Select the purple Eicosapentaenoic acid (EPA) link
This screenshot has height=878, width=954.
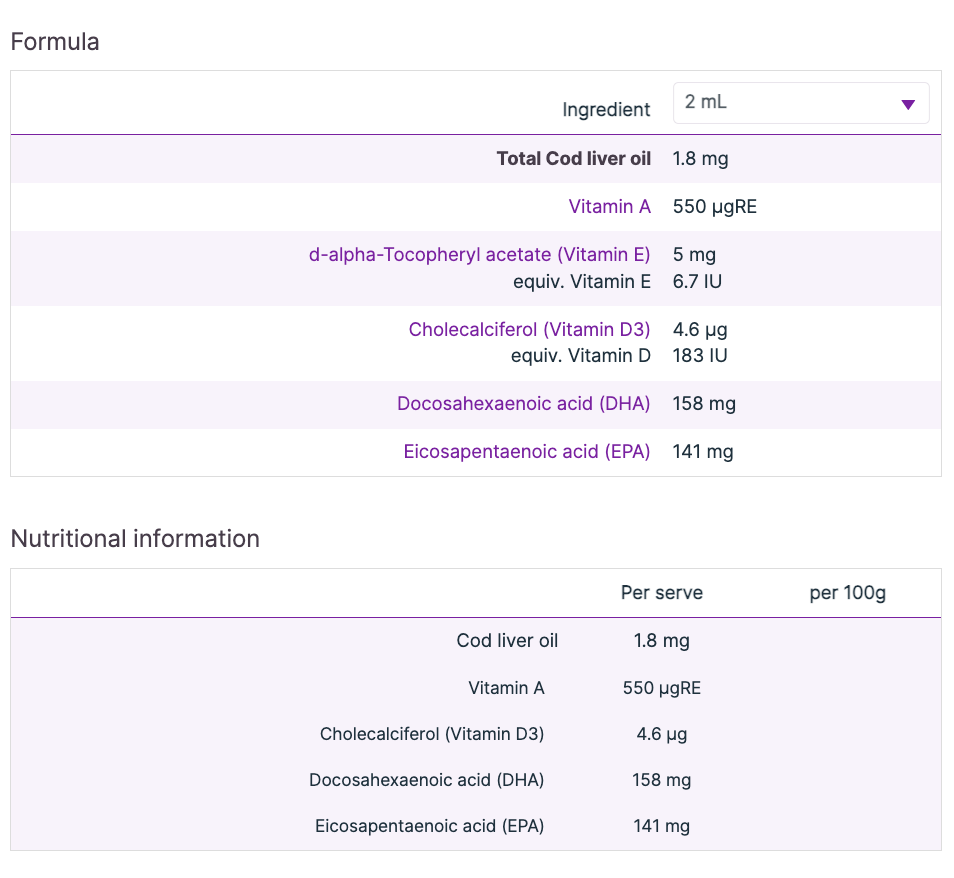tap(526, 452)
